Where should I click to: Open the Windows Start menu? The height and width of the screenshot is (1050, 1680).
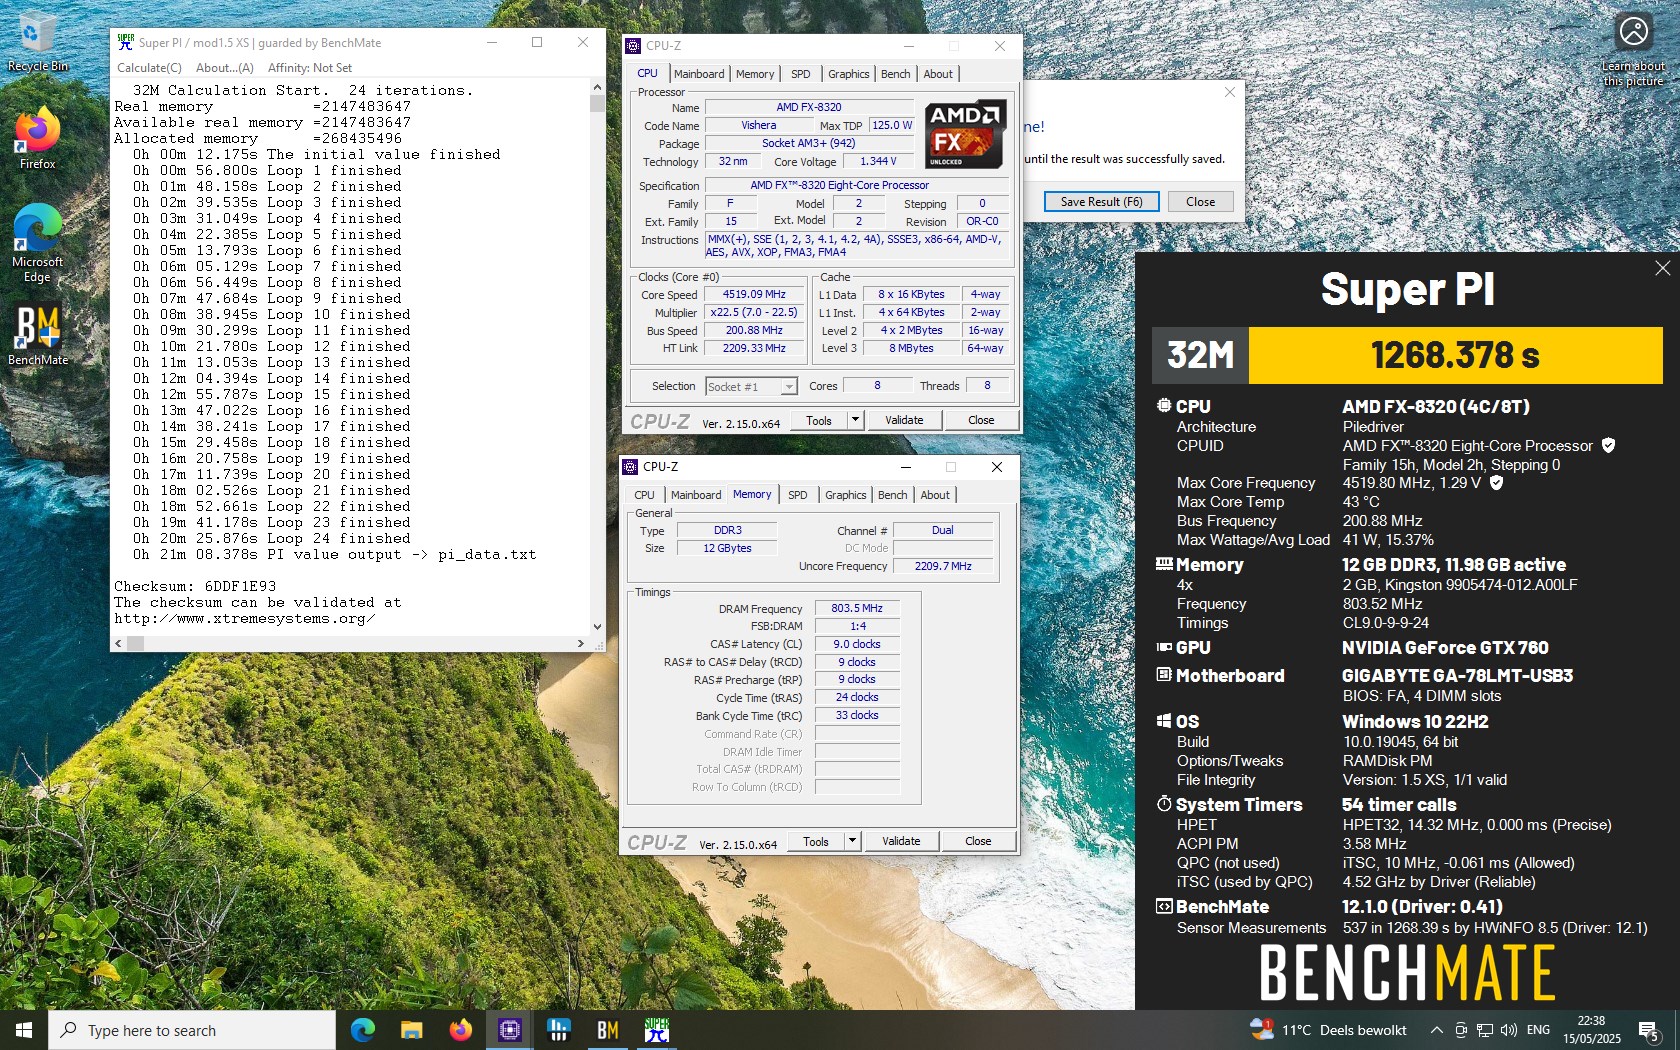(24, 1030)
